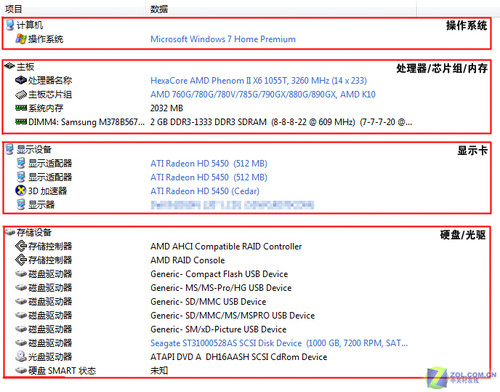The image size is (500, 392).
Task: Click the CPU chip icon for 处理器名称
Action: point(21,80)
